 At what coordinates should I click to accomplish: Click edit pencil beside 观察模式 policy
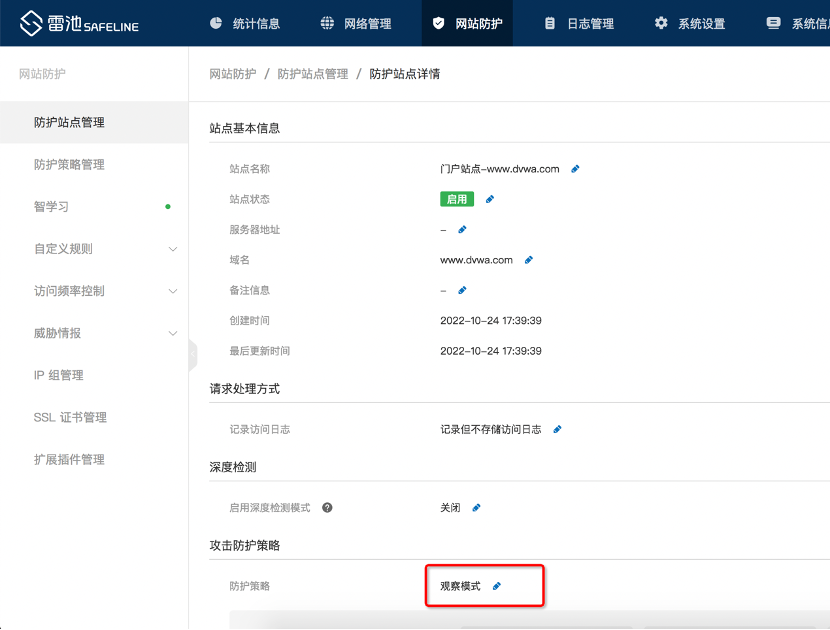497,586
